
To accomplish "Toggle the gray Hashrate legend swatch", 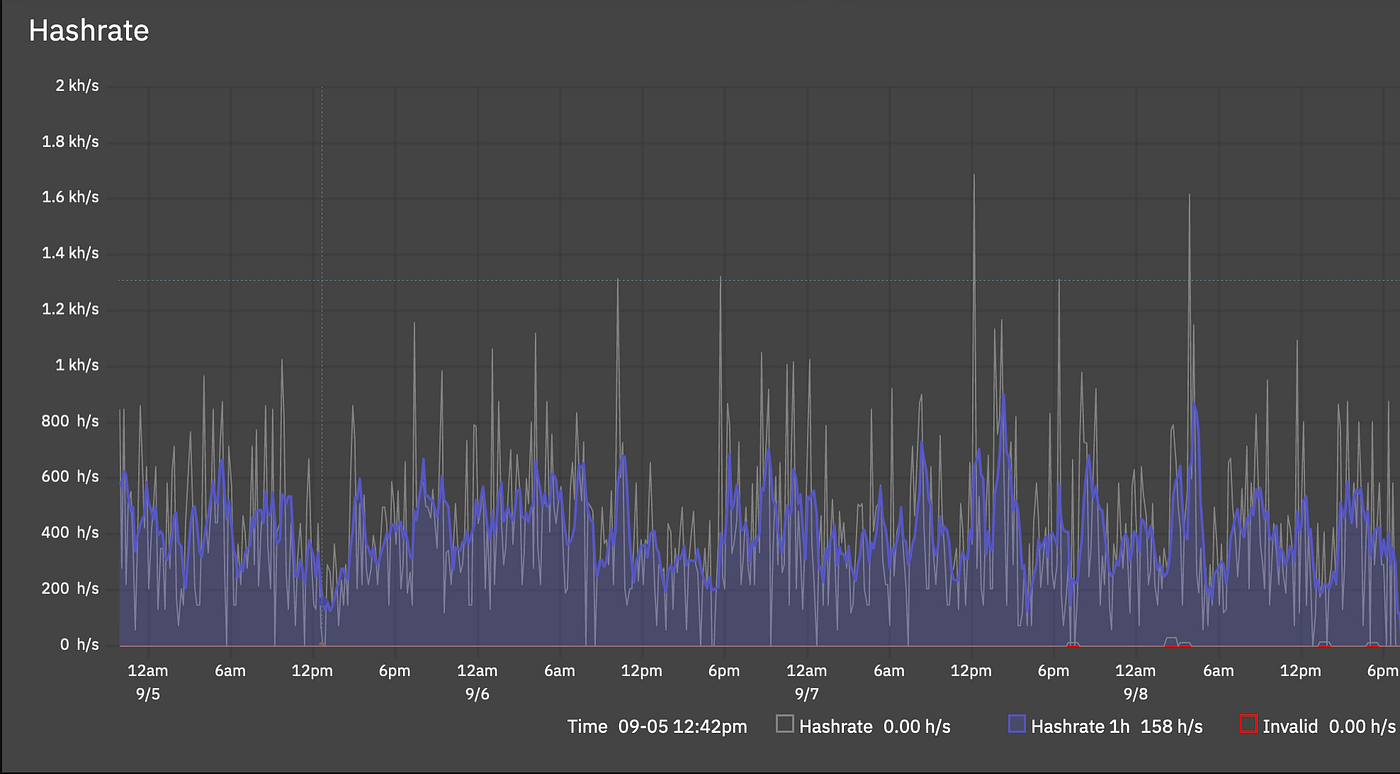I will tap(785, 725).
